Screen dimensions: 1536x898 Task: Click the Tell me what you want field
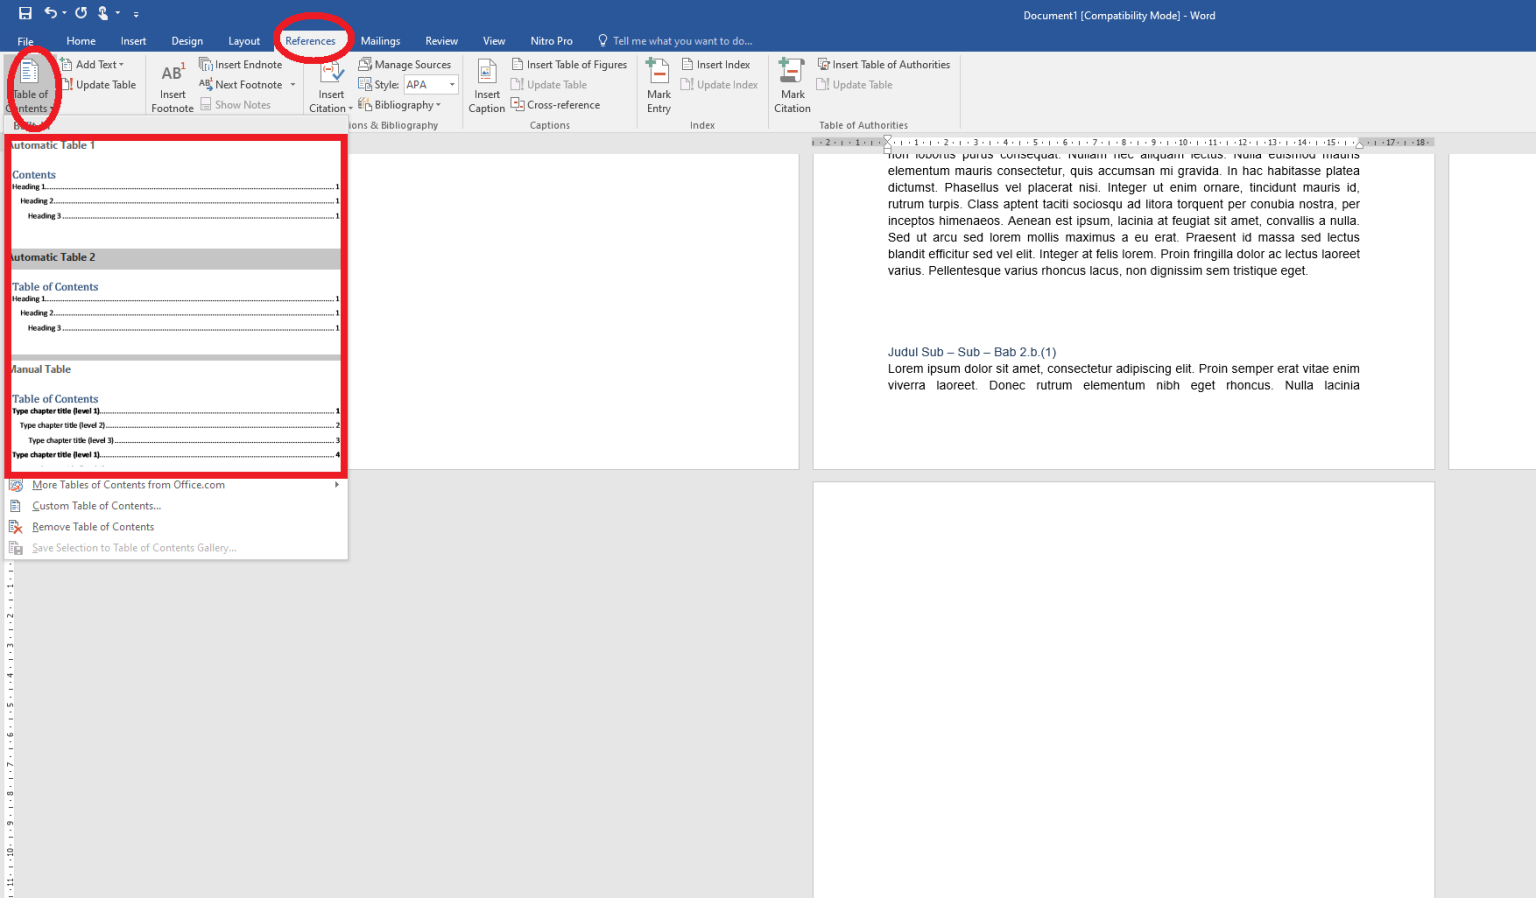click(682, 41)
